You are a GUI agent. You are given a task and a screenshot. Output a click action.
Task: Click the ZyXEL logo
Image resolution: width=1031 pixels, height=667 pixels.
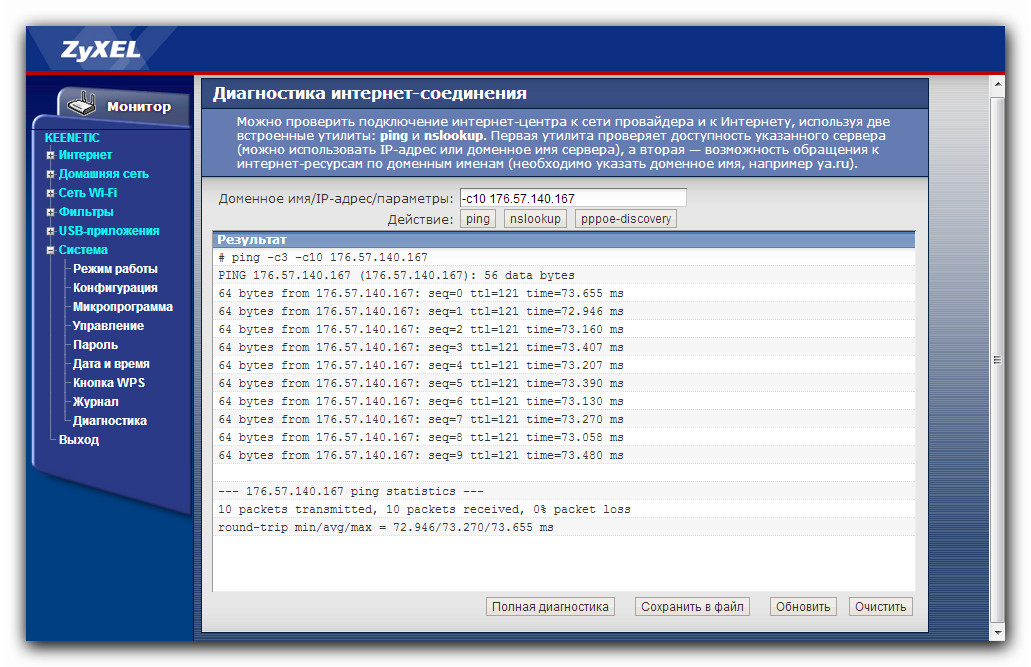click(101, 50)
